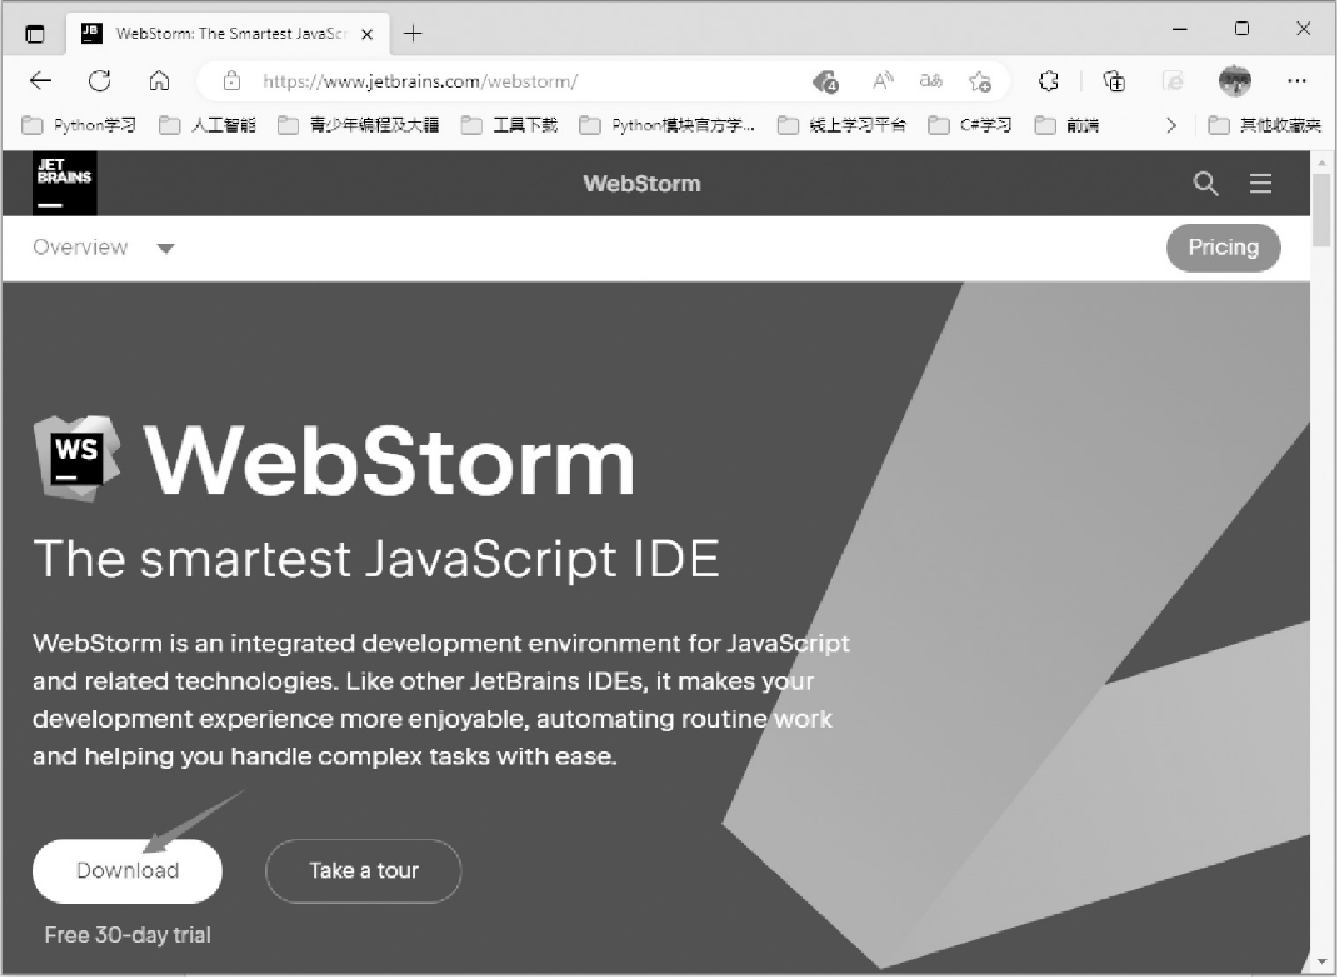The image size is (1337, 977).
Task: Open the C#学习 bookmarks folder
Action: pyautogui.click(x=970, y=126)
